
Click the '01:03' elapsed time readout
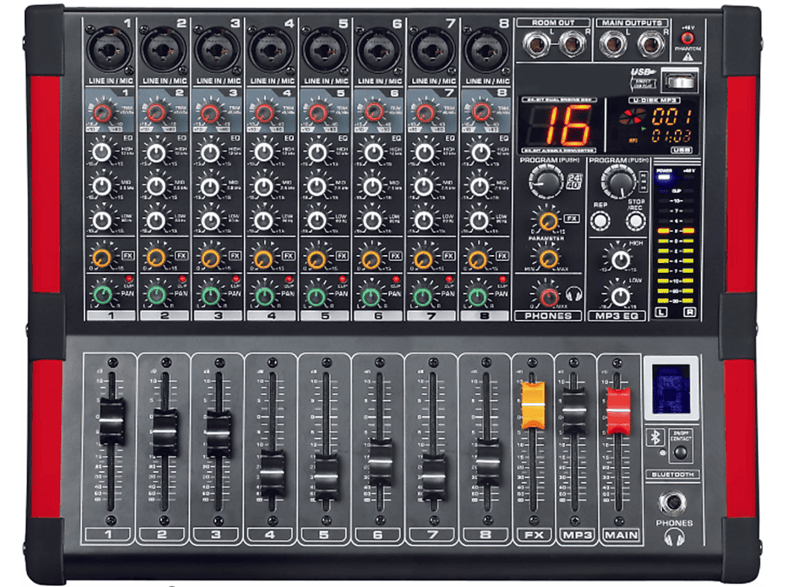click(671, 135)
